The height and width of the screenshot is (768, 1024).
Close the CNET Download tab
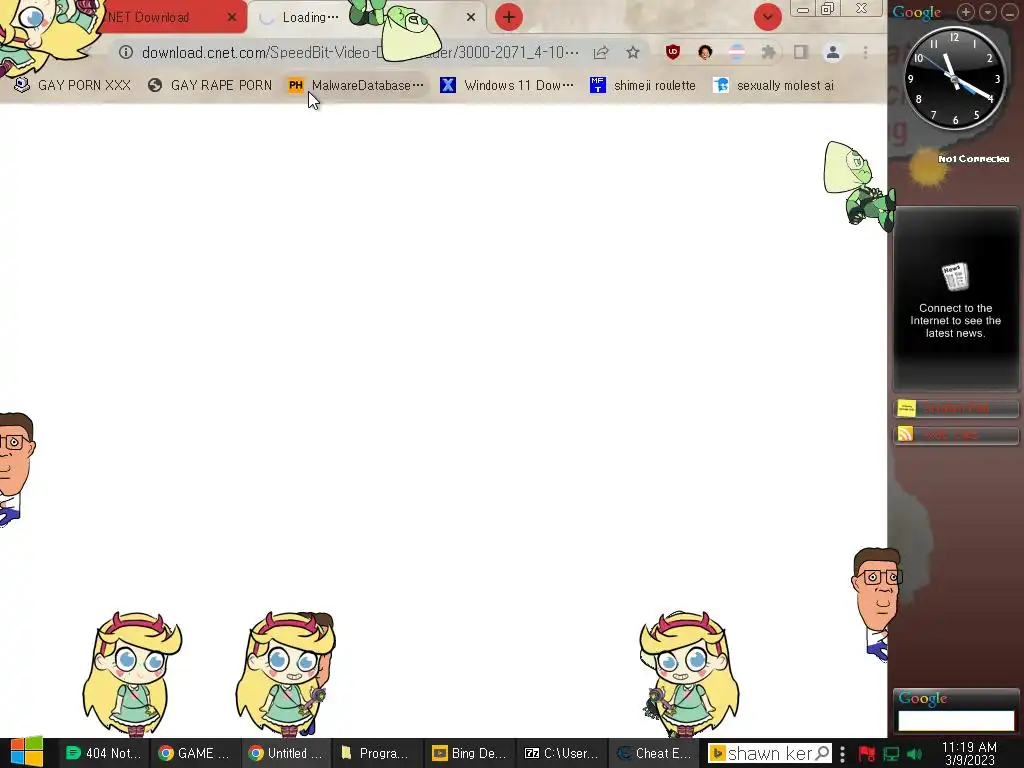[232, 17]
